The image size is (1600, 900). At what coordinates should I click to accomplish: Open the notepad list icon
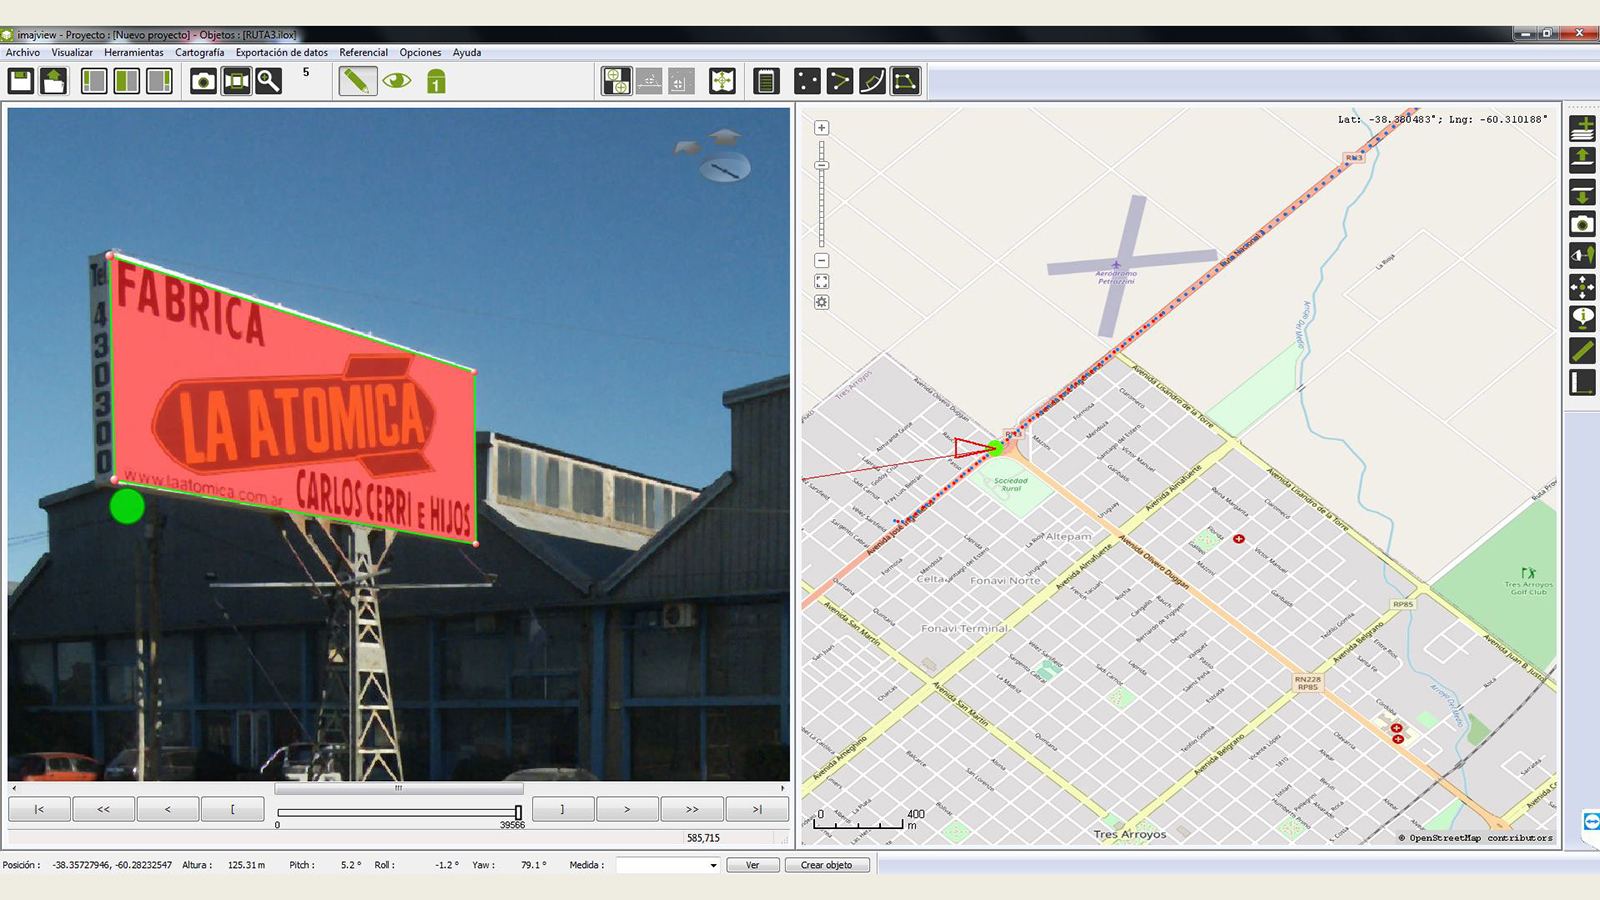(x=766, y=81)
